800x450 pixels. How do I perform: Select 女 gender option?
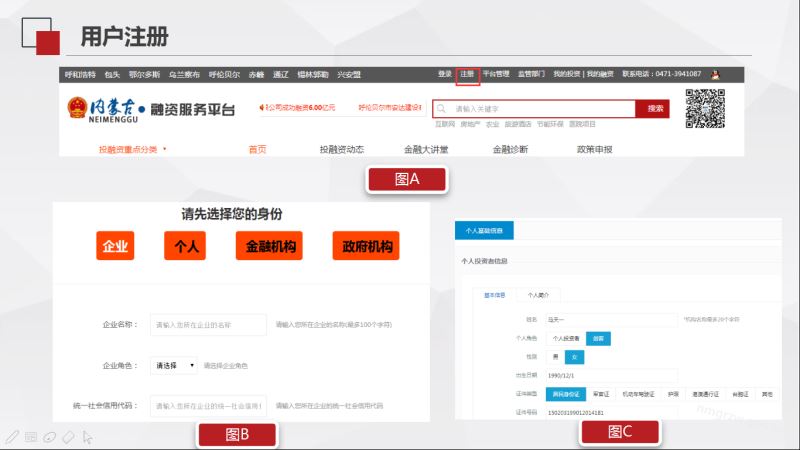[x=573, y=357]
